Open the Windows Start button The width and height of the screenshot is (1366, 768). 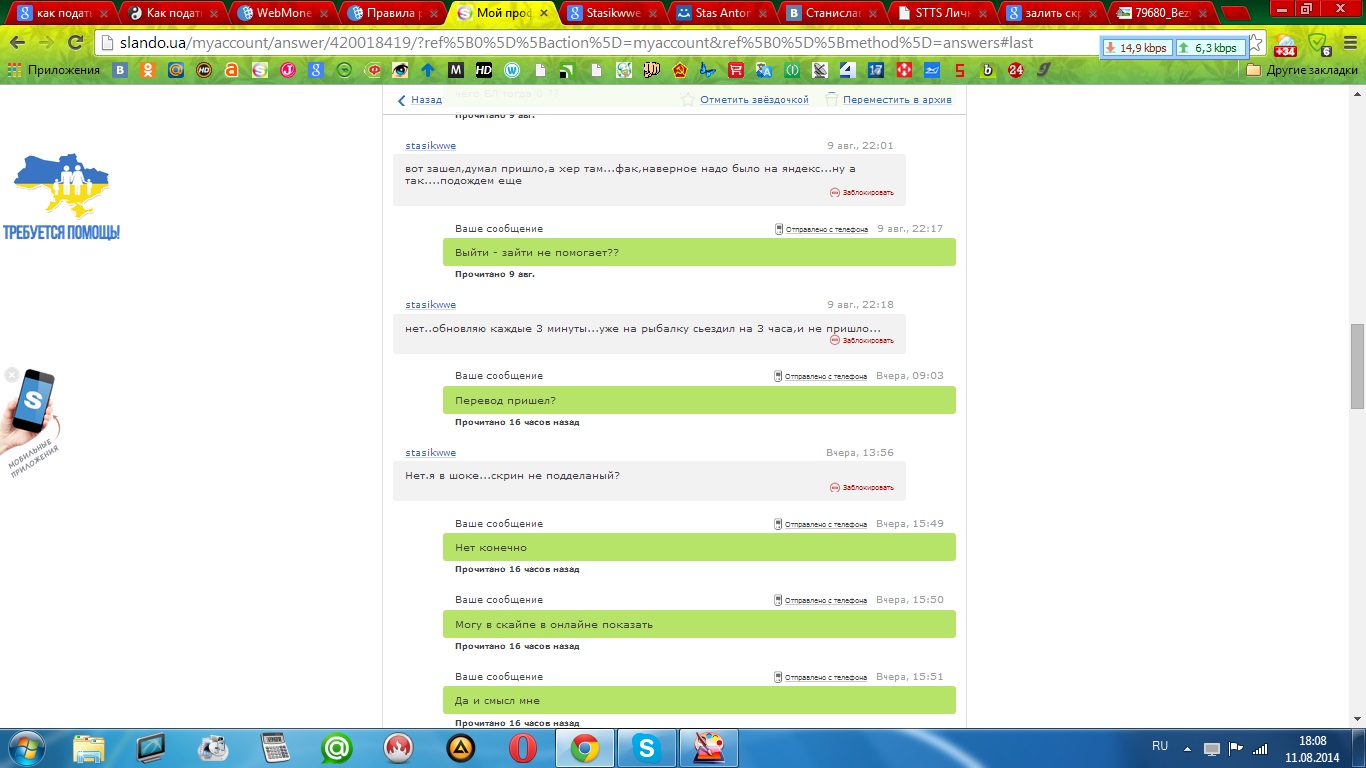[x=25, y=748]
